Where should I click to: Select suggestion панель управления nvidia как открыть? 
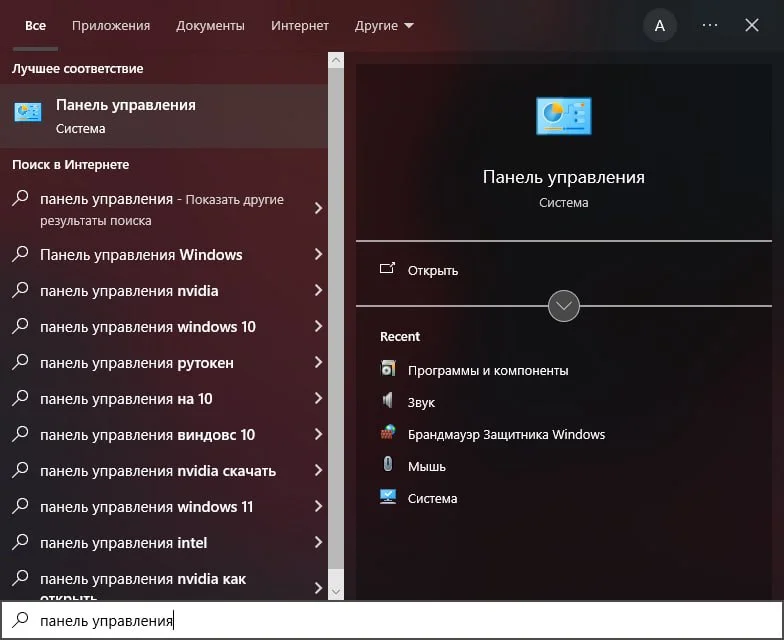point(143,586)
